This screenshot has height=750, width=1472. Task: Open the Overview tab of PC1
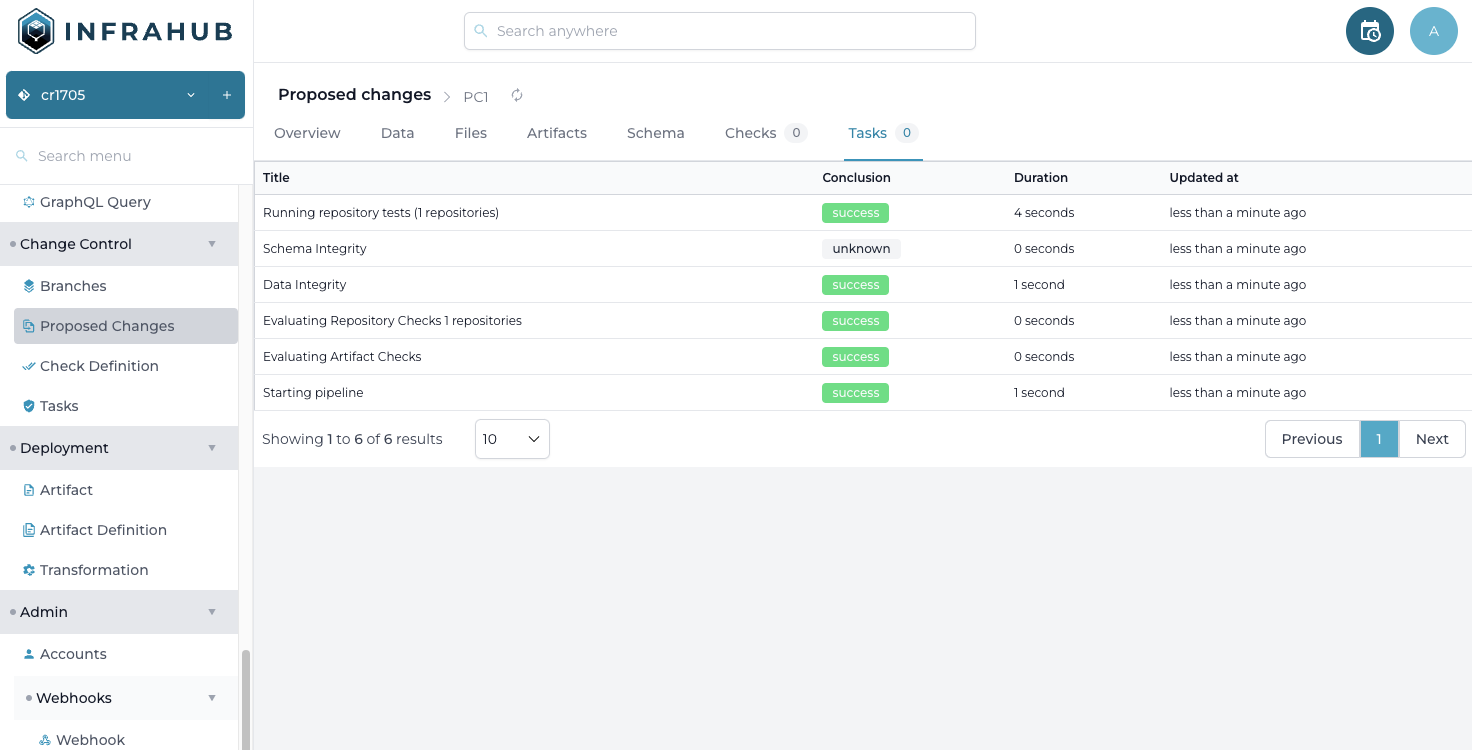[307, 133]
